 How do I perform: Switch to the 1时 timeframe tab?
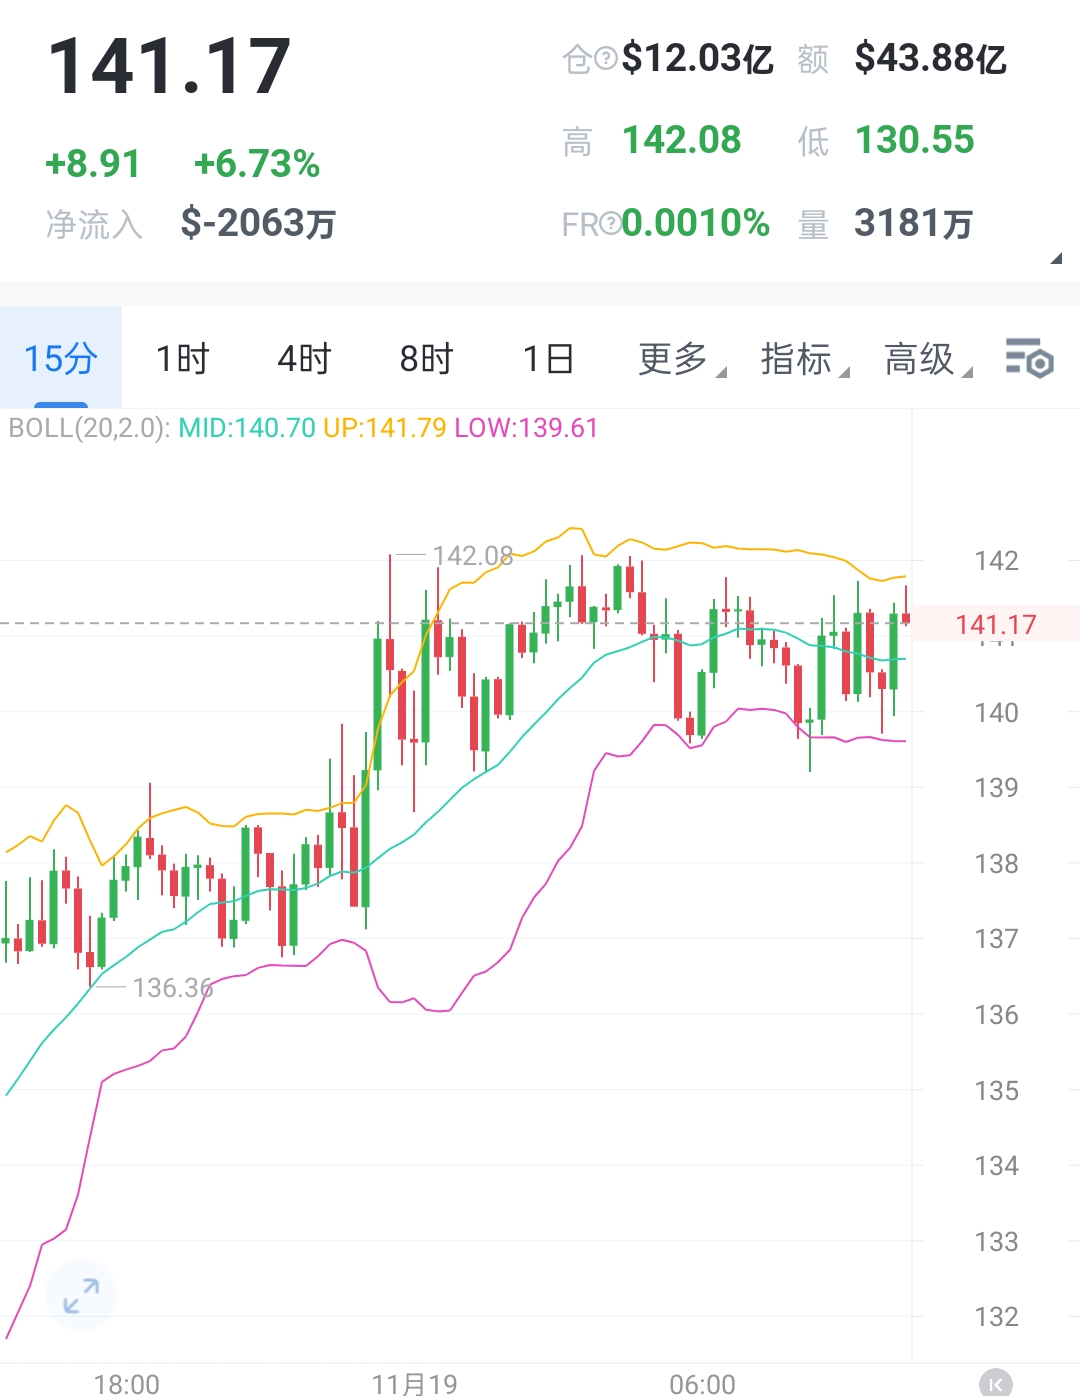point(182,358)
